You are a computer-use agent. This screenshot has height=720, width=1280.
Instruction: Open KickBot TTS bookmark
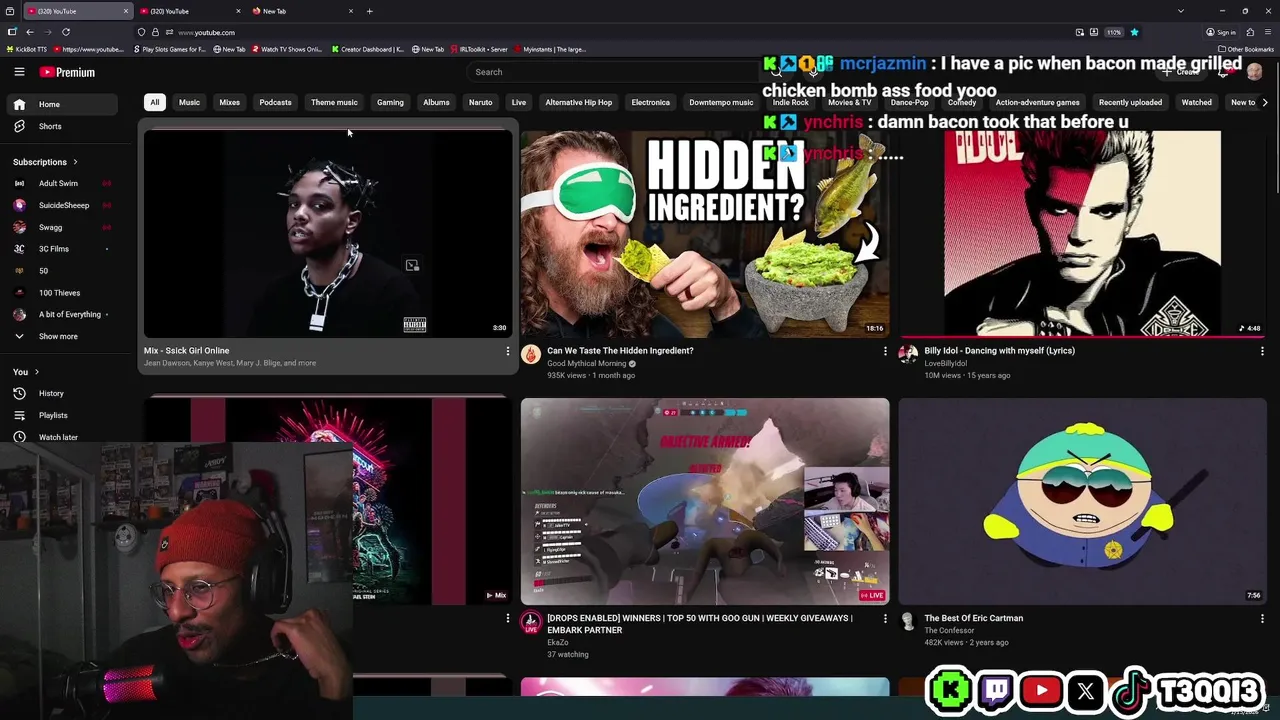pyautogui.click(x=26, y=49)
